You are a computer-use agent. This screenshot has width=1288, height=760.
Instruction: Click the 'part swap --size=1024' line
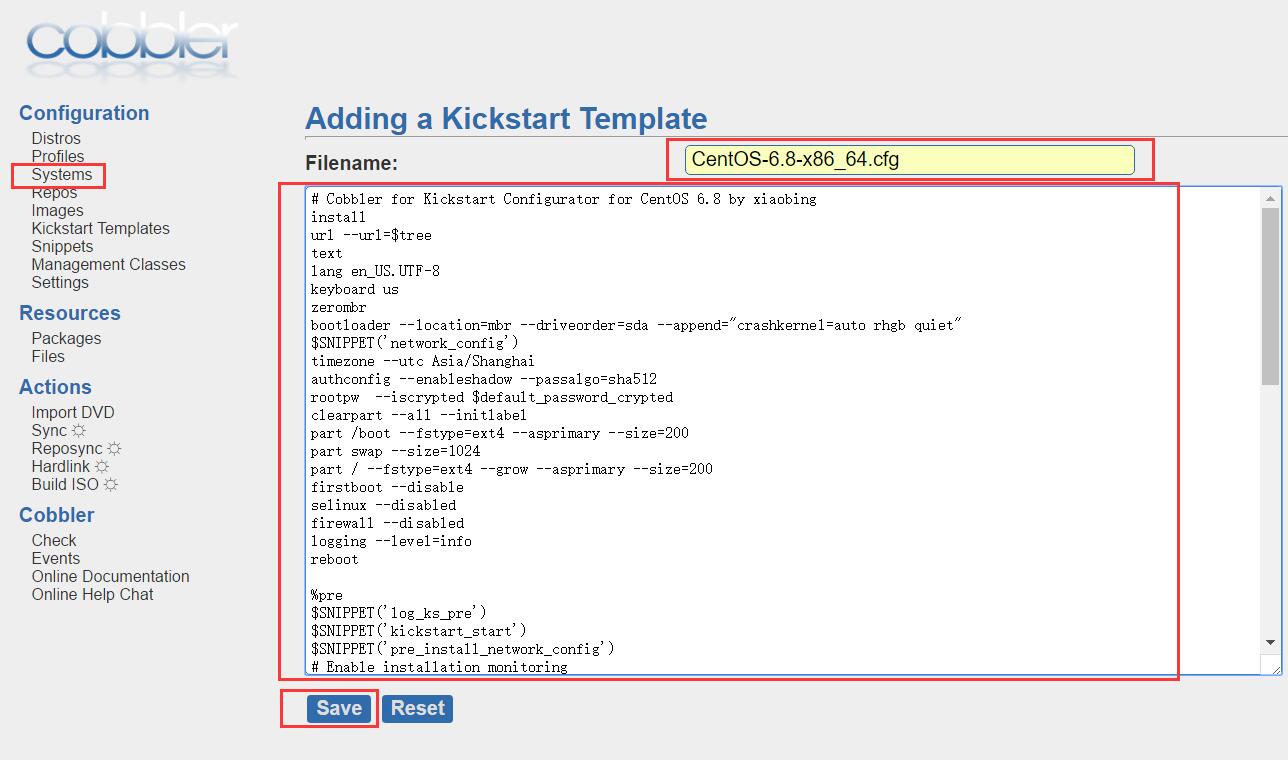pos(395,451)
